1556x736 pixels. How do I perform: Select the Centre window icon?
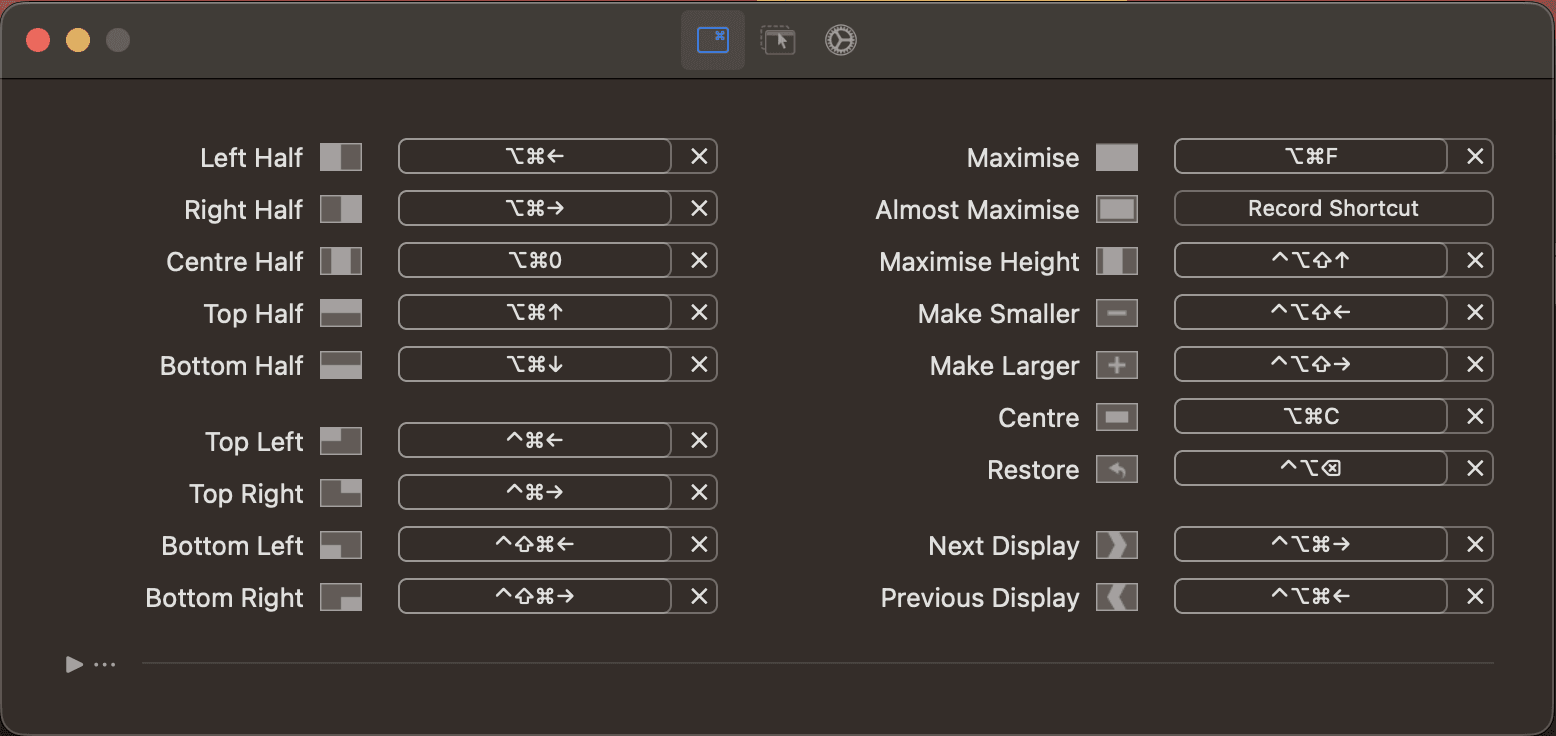[x=1117, y=417]
